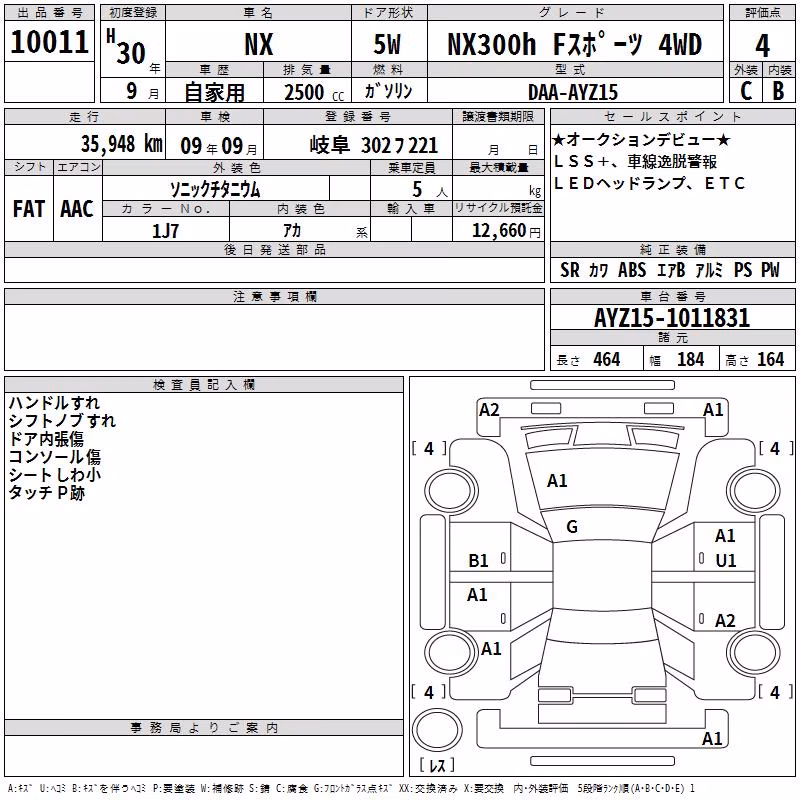Click first registration year H30
Image resolution: width=800 pixels, height=800 pixels.
click(x=126, y=47)
